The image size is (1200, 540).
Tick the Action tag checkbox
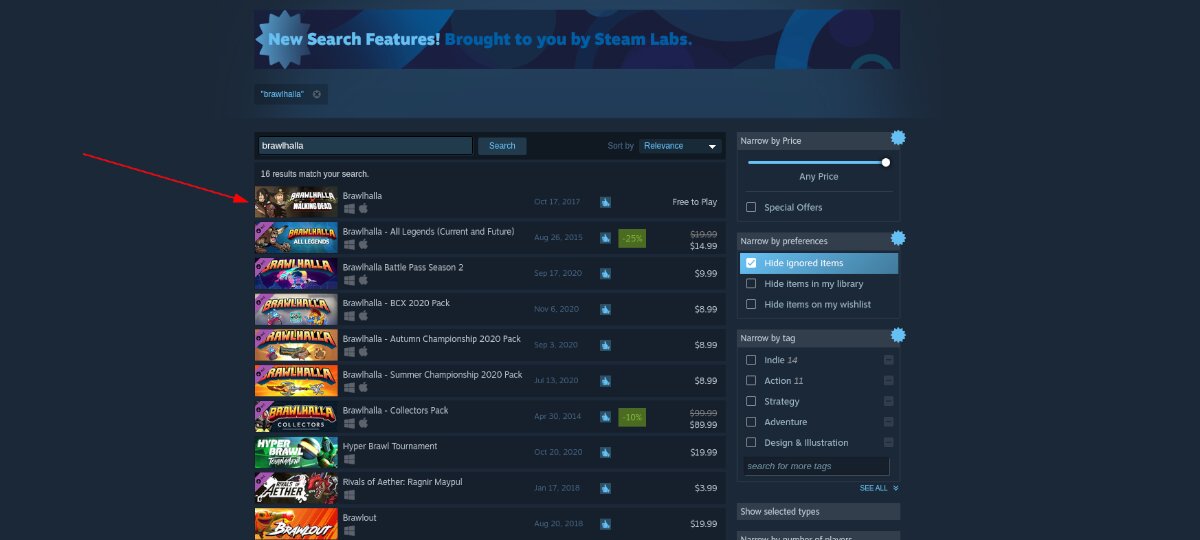click(751, 381)
